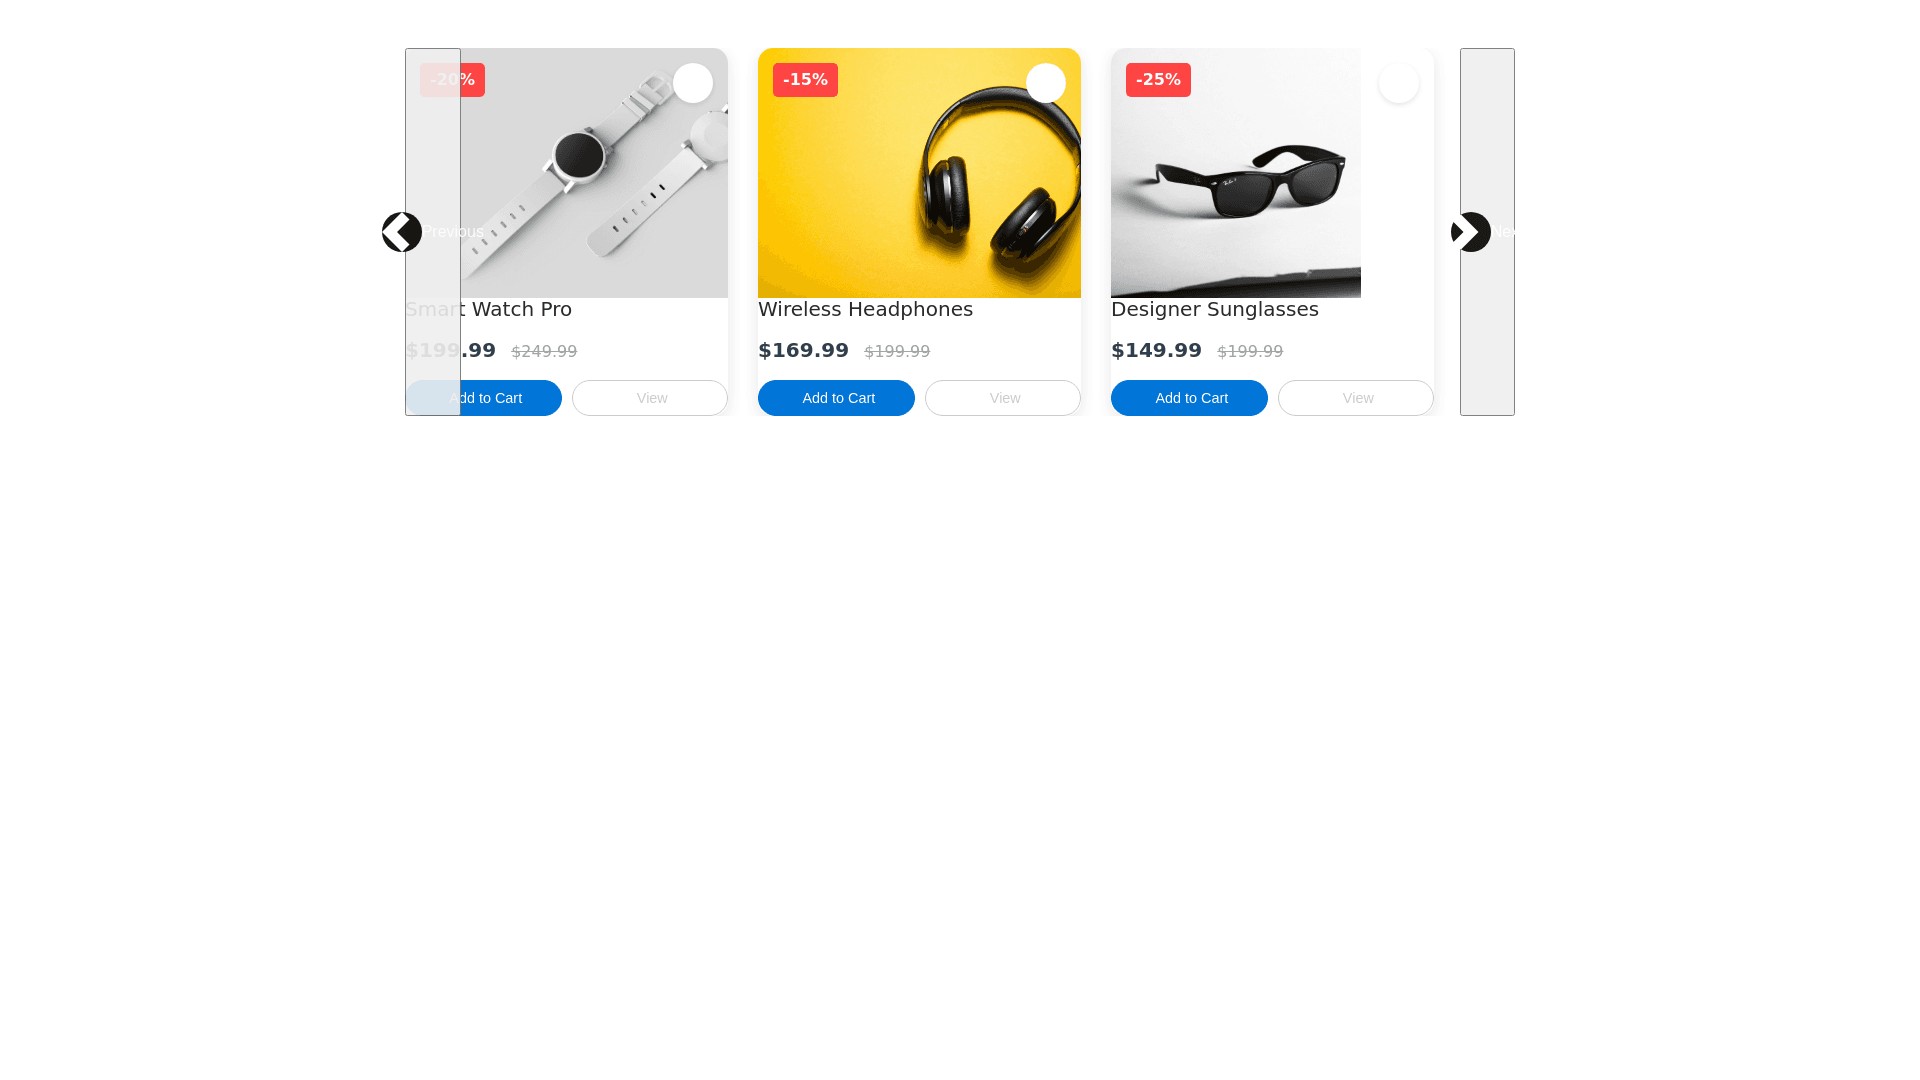
Task: Click the -25% discount badge
Action: coord(1158,80)
